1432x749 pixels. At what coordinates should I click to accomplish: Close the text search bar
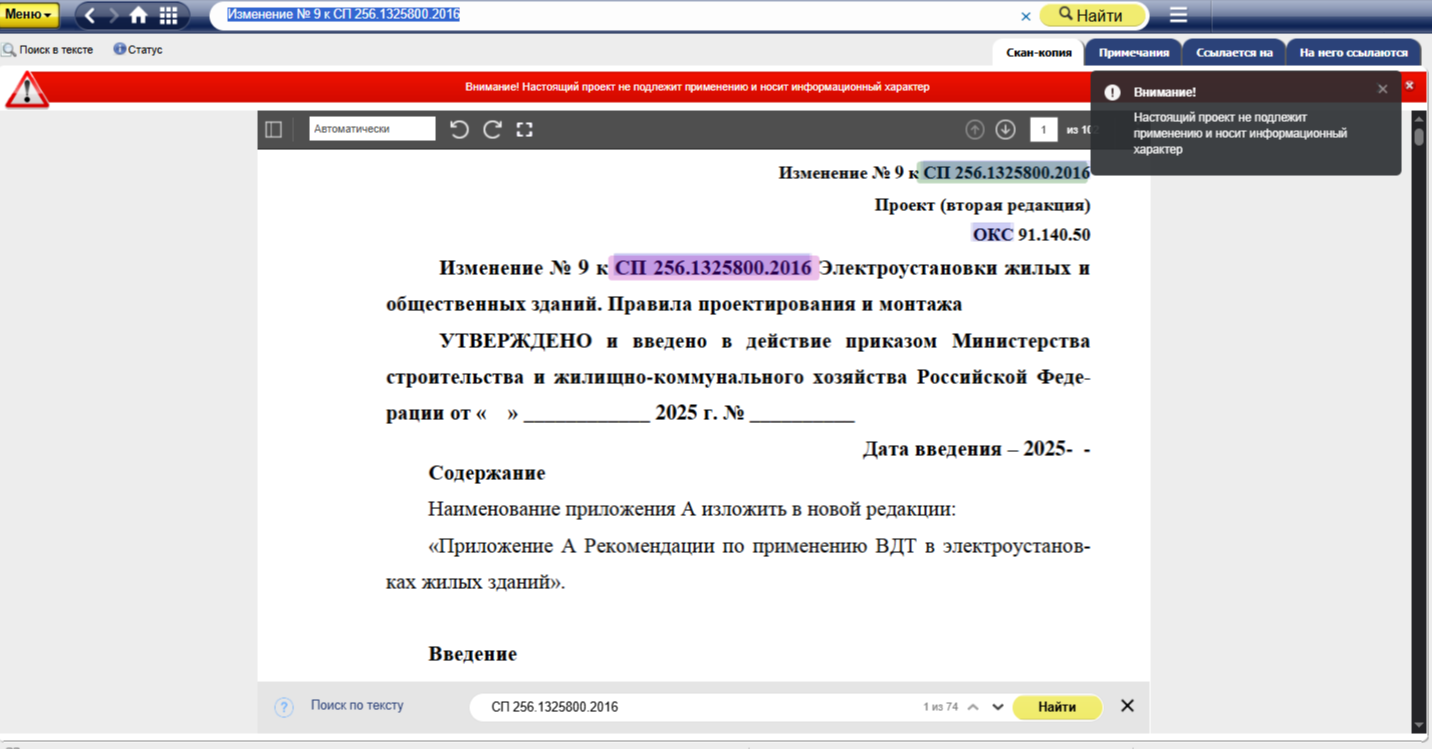(1127, 706)
